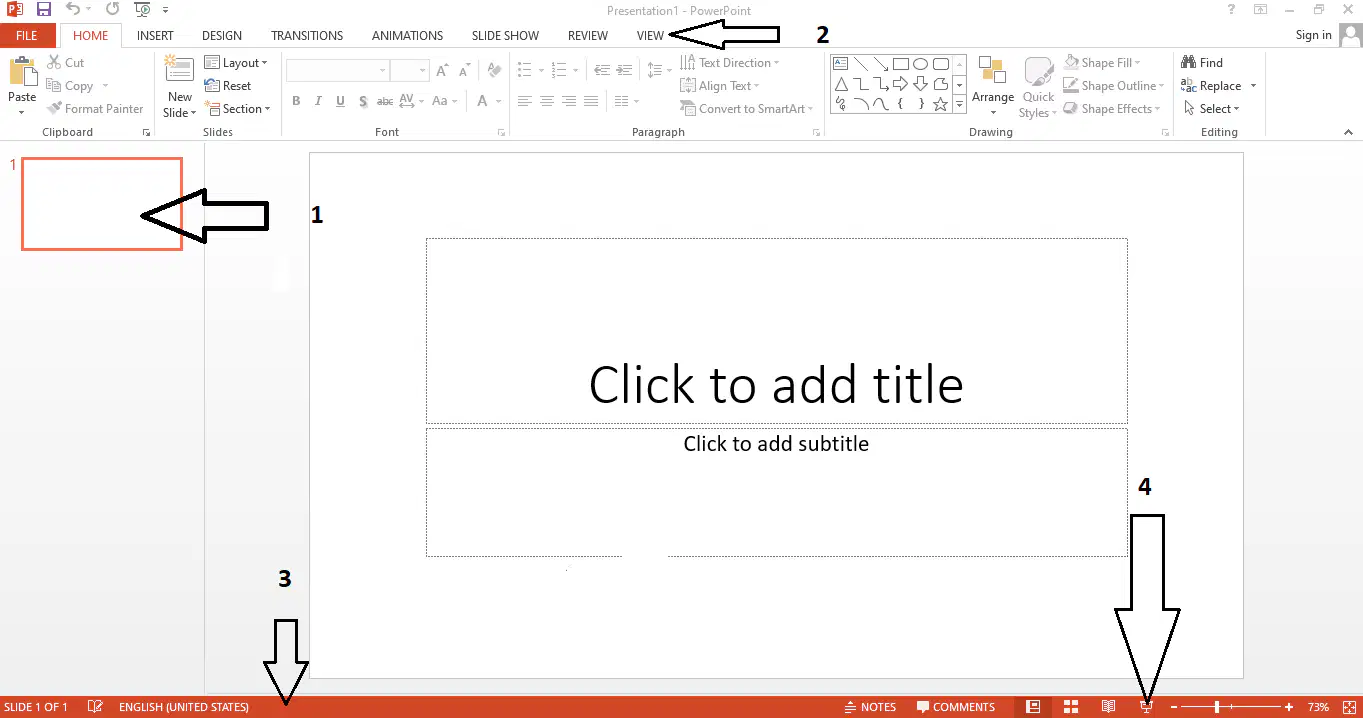This screenshot has height=718, width=1363.
Task: Open Paragraph dialog launcher
Action: tap(817, 133)
